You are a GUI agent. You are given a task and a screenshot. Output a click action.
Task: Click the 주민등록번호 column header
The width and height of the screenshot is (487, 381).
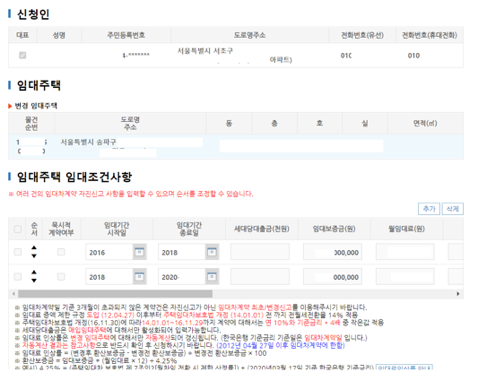tap(126, 35)
